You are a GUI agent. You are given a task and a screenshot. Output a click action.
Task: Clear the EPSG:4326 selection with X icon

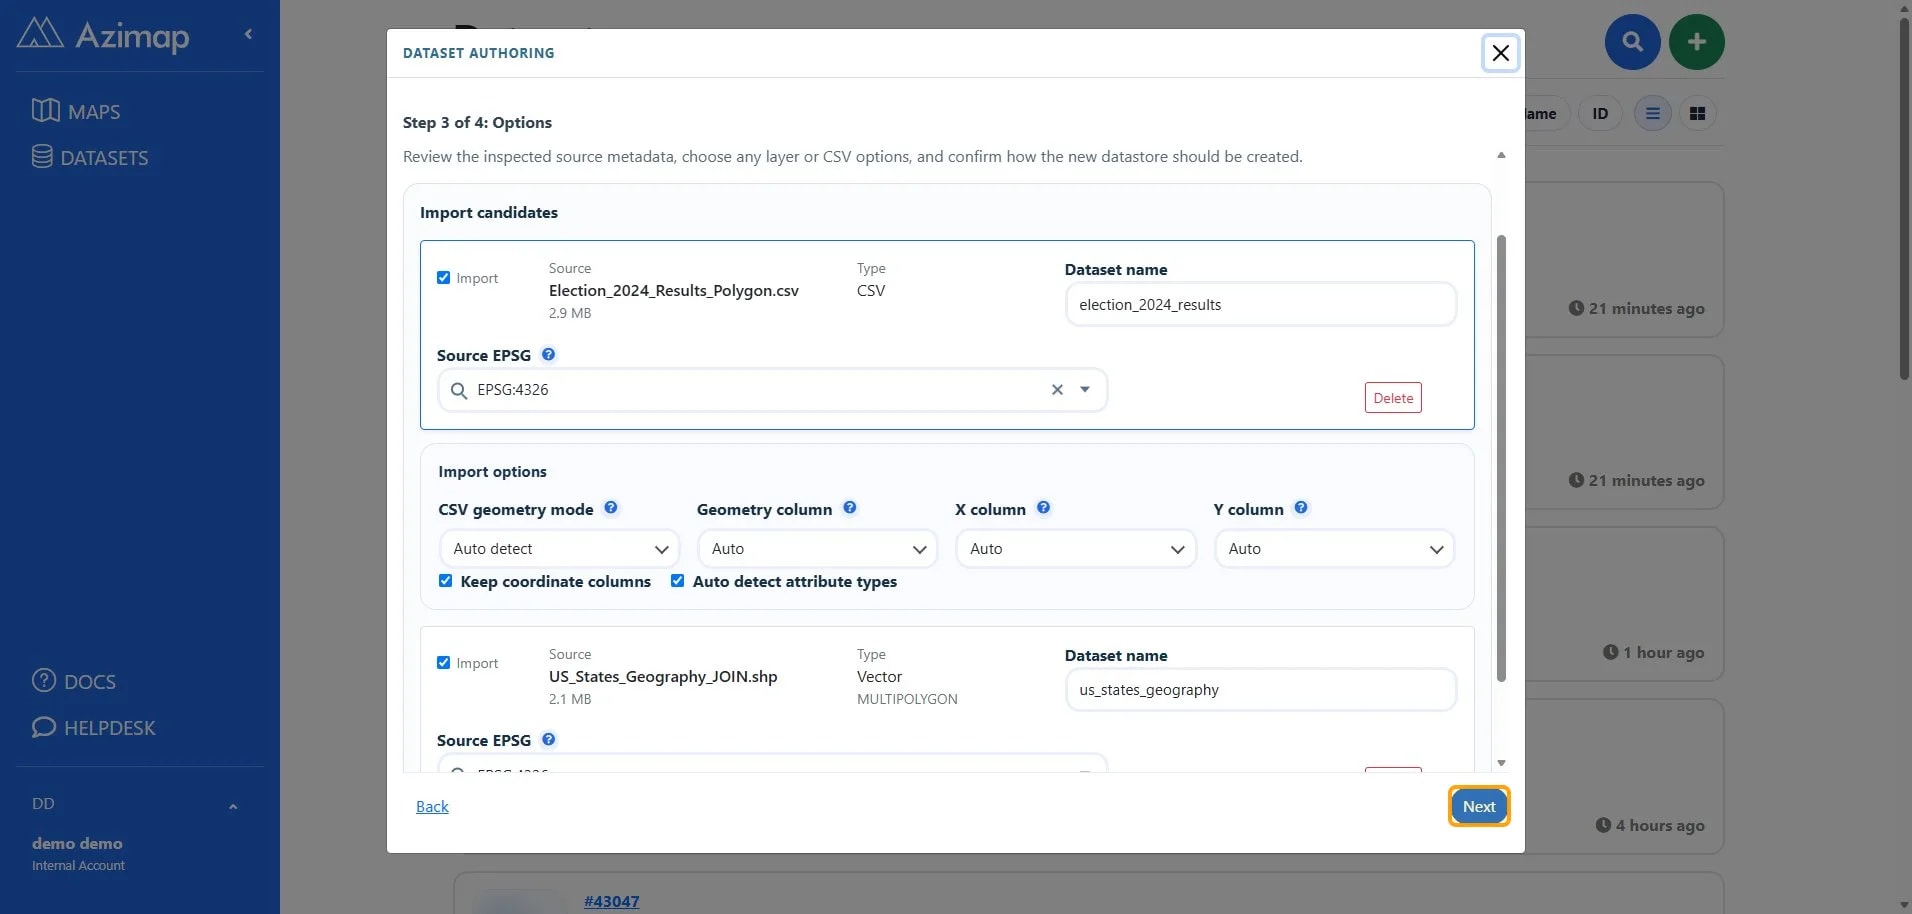pyautogui.click(x=1057, y=390)
